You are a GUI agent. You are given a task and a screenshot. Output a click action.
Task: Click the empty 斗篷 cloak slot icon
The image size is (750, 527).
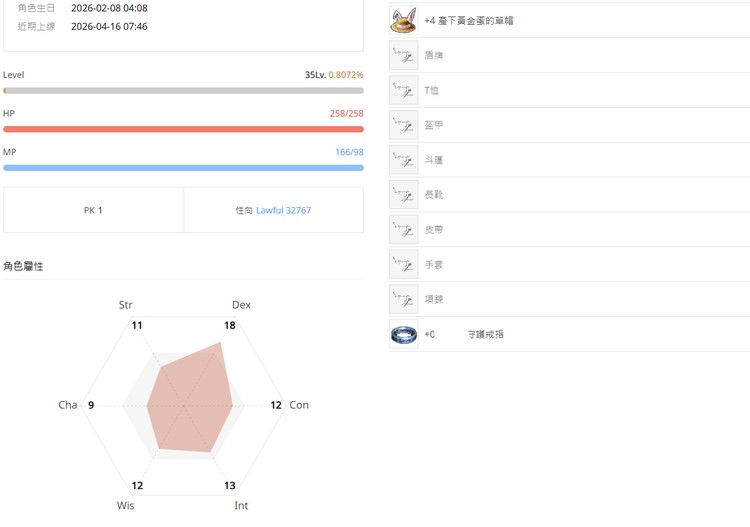click(404, 160)
